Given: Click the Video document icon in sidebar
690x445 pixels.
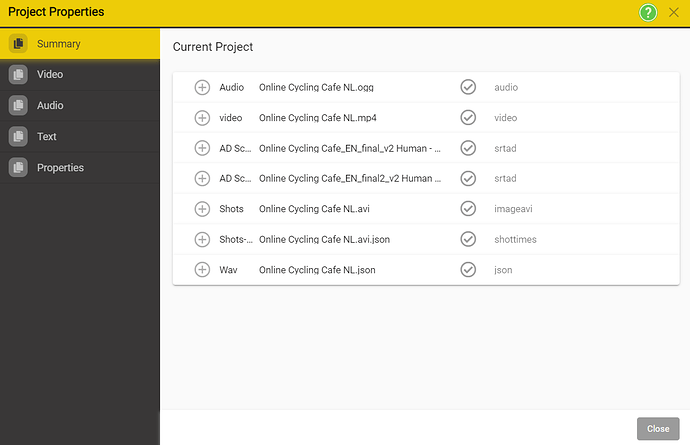Looking at the screenshot, I should [18, 74].
